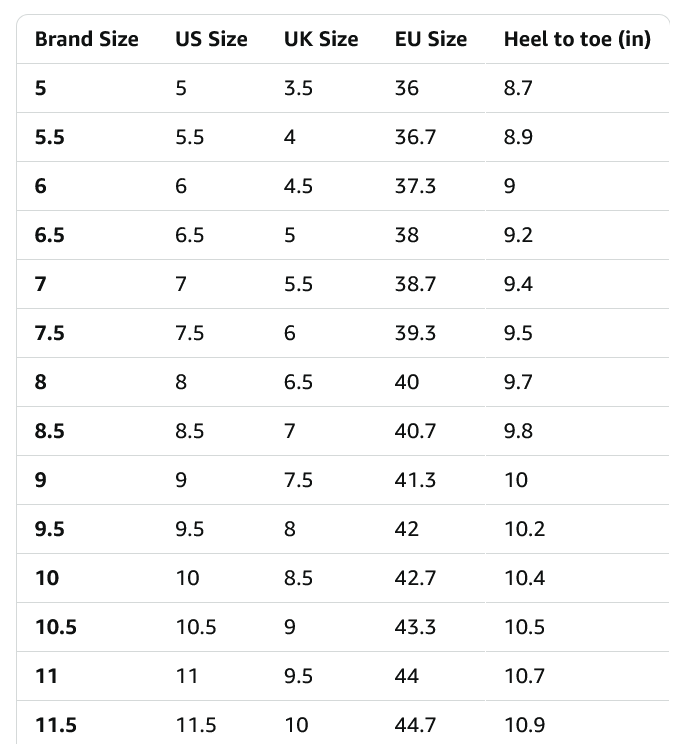
Task: Click the EU size 44 cell
Action: tap(407, 676)
